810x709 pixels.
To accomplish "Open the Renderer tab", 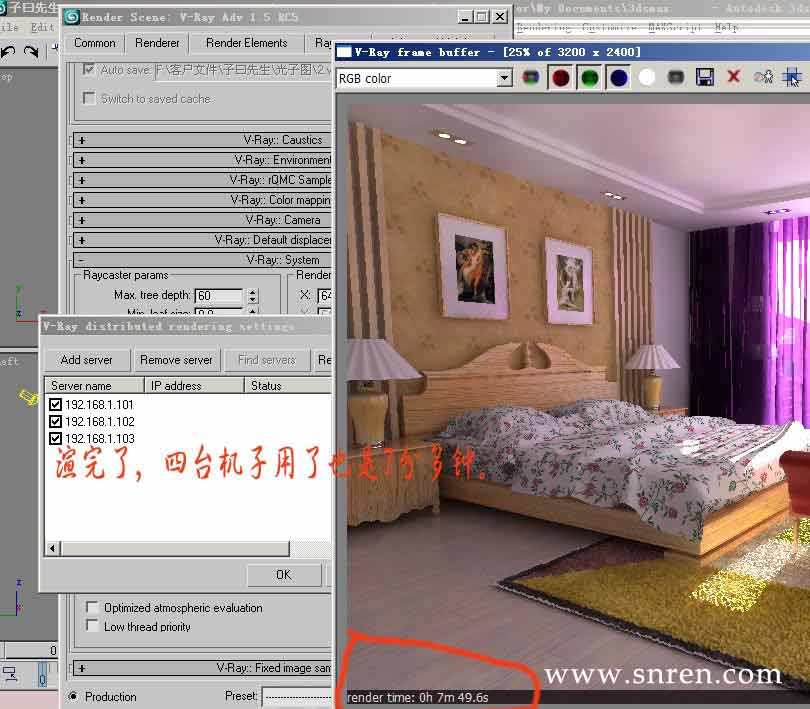I will (x=157, y=43).
